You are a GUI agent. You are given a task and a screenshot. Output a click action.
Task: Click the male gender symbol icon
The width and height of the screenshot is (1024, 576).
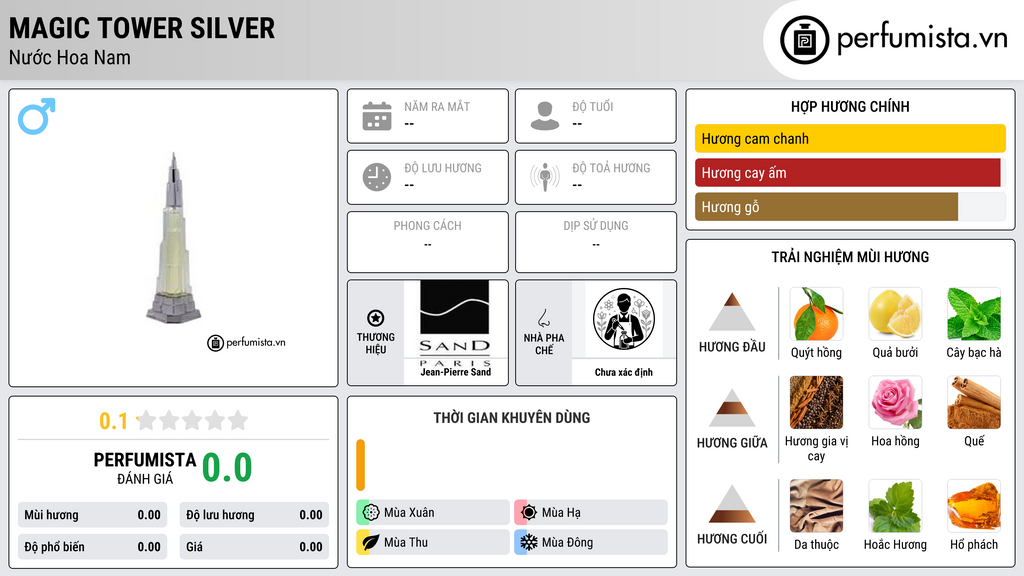37,116
